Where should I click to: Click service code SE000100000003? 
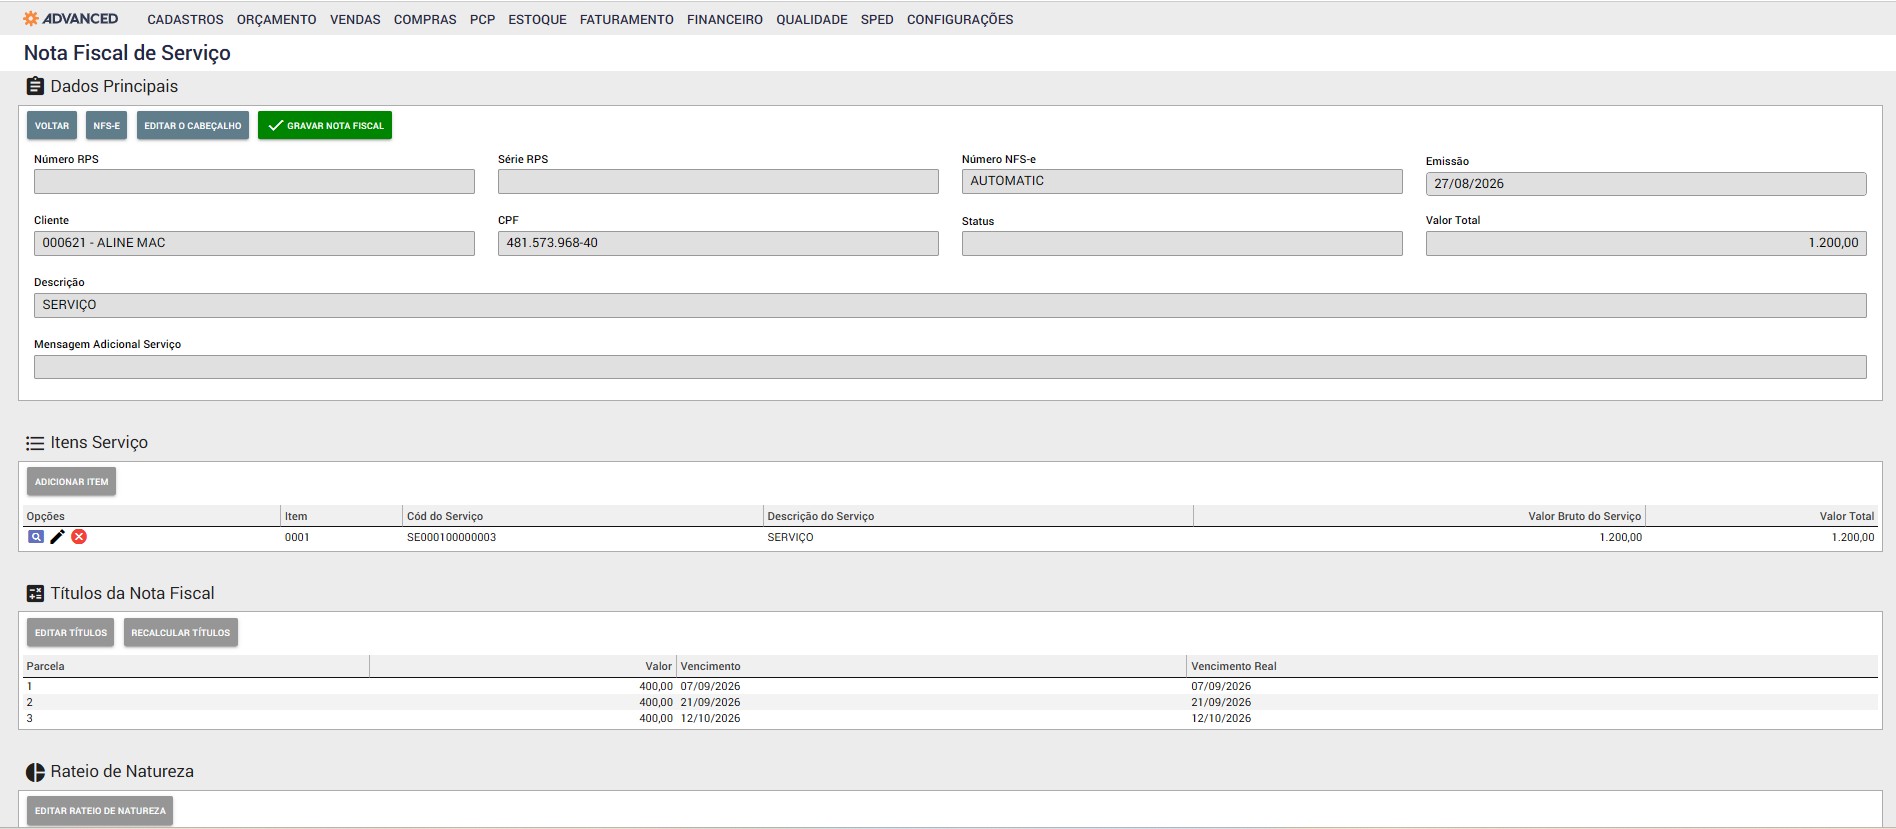pos(451,537)
